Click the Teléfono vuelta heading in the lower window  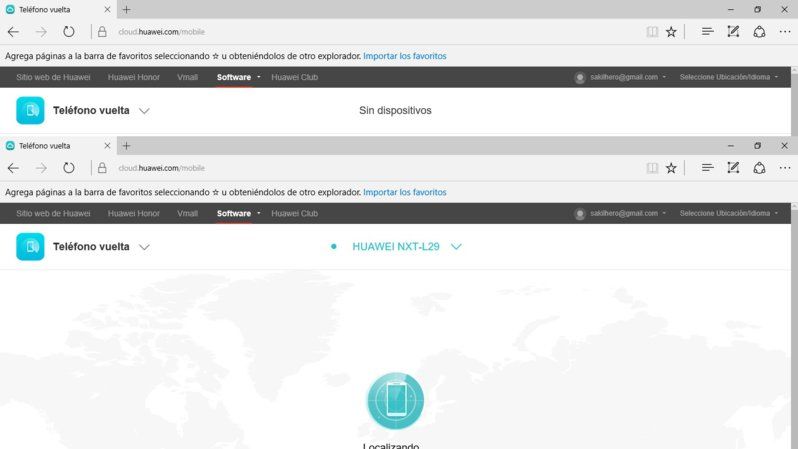click(x=91, y=247)
